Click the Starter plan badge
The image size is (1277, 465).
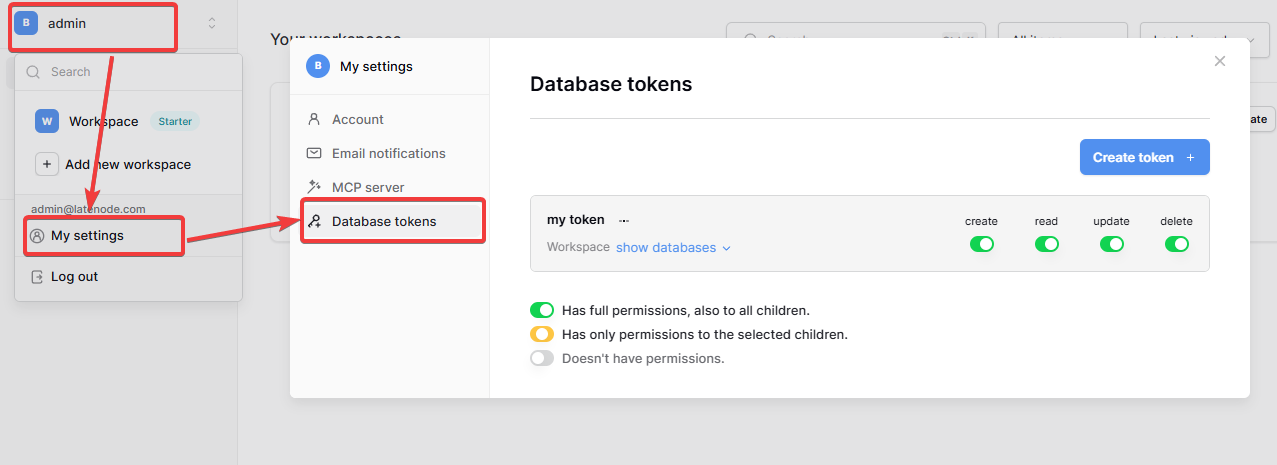coord(175,121)
